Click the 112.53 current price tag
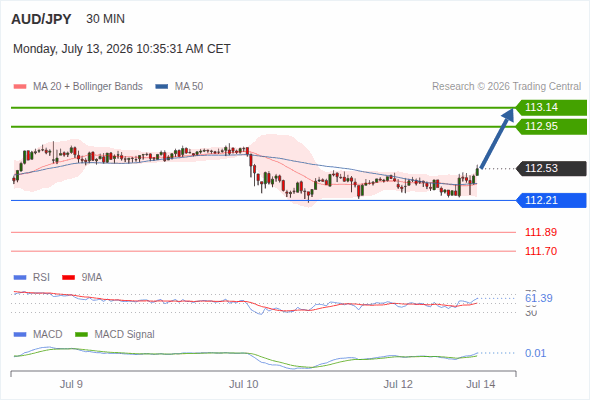Screen dimensions: 590x400 coord(551,169)
